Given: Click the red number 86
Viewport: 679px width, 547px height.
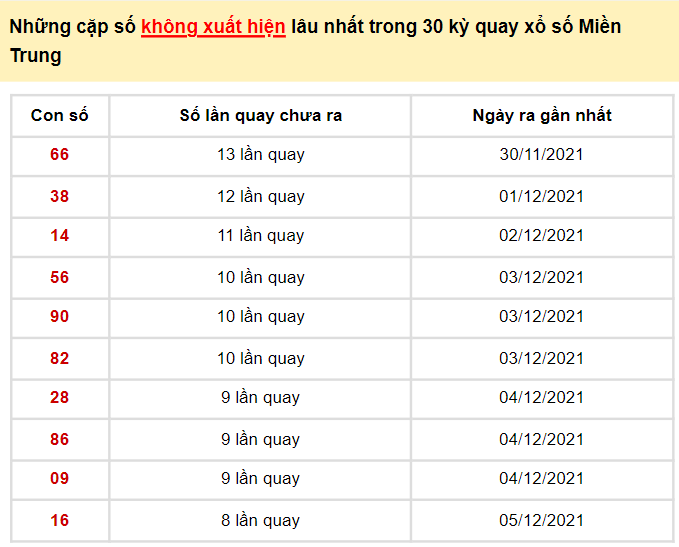Looking at the screenshot, I should coord(60,440).
